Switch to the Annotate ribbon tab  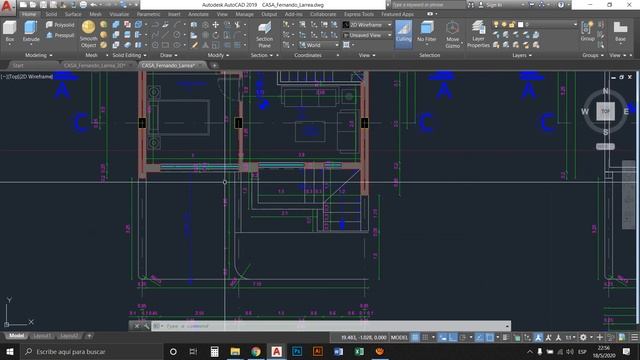(x=198, y=14)
